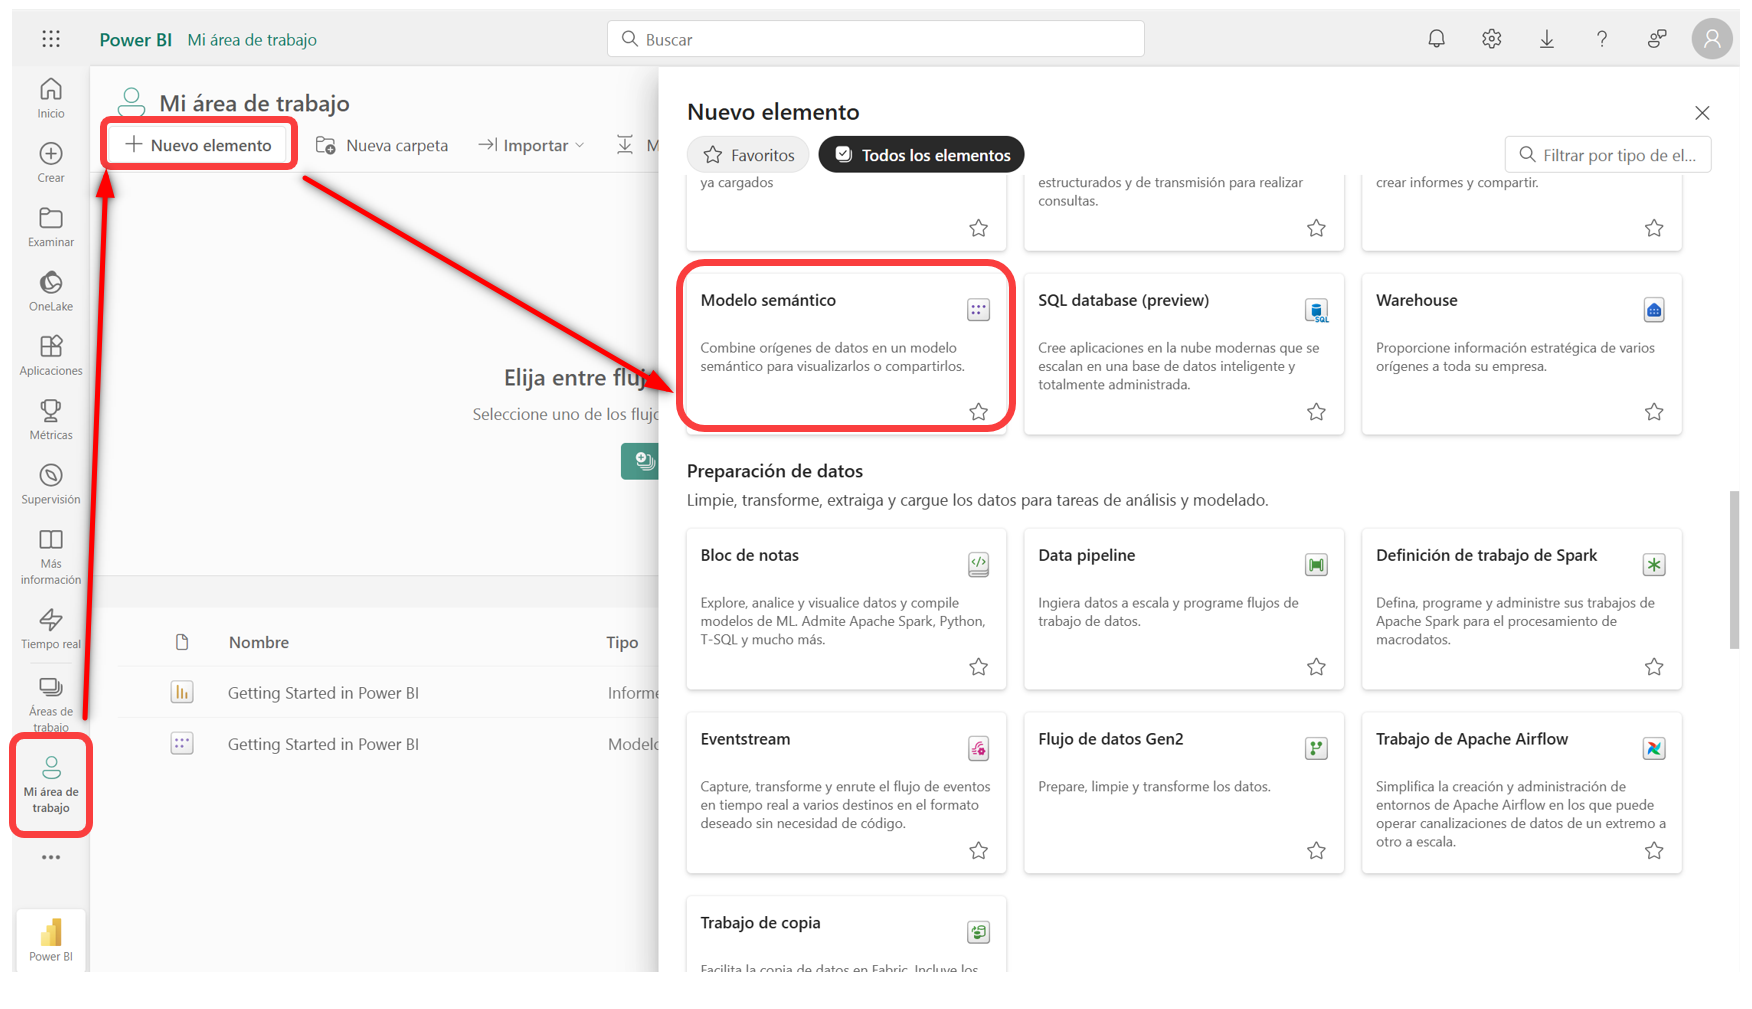The height and width of the screenshot is (1009, 1752).
Task: Open the feedback icon in header
Action: (x=1657, y=39)
